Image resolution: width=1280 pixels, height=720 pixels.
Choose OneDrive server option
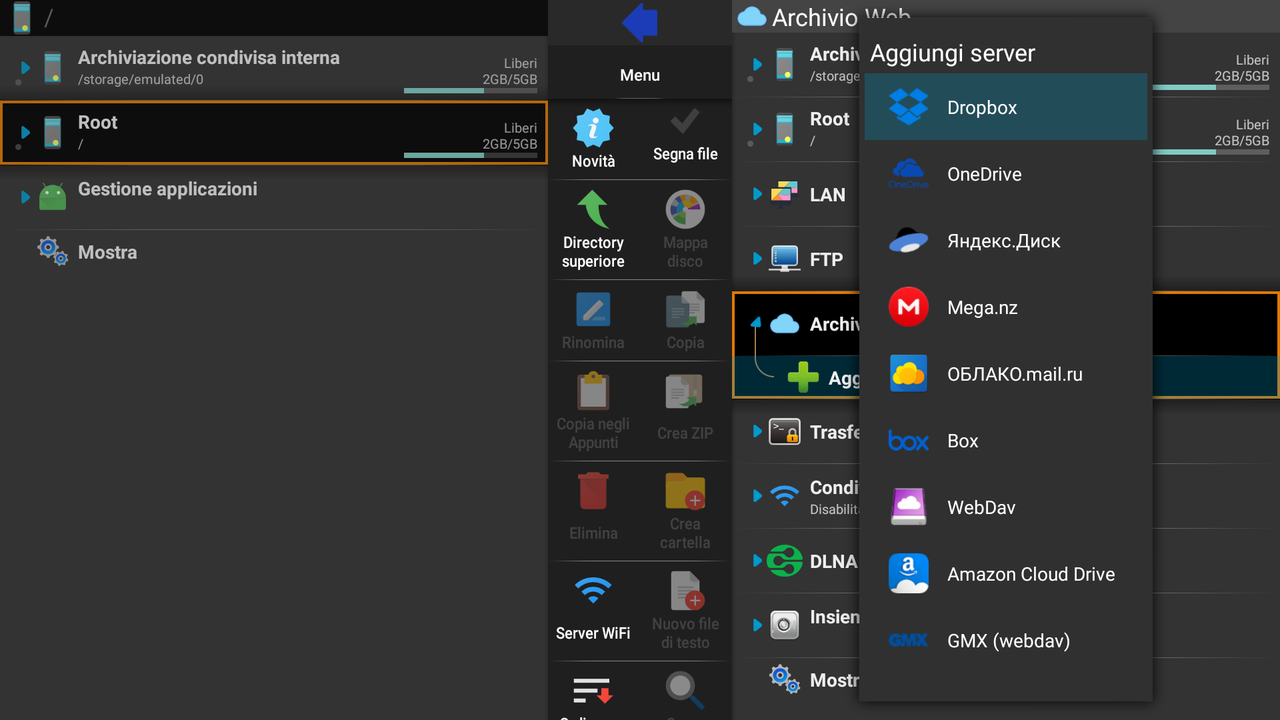pyautogui.click(x=1005, y=174)
